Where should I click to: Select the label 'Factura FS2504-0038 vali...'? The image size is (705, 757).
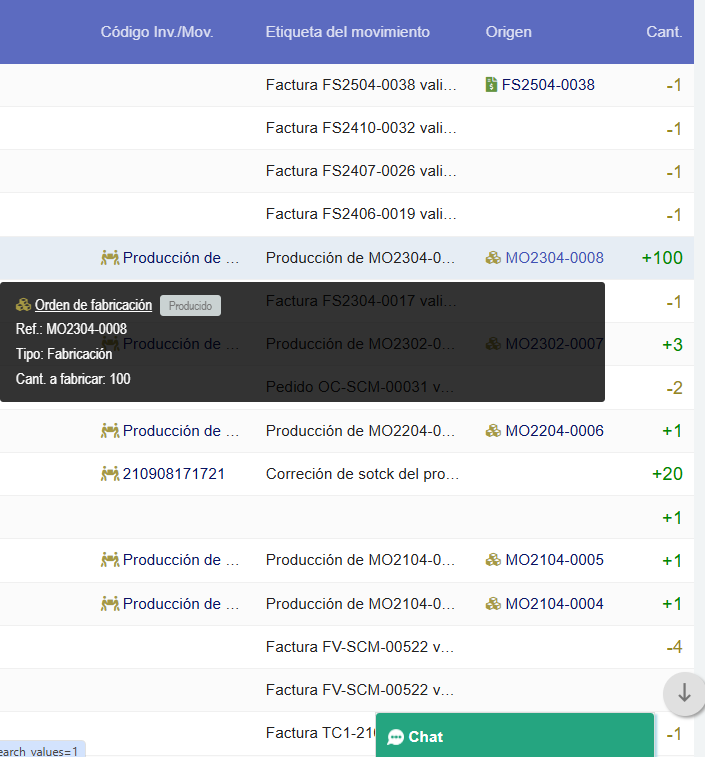click(361, 84)
